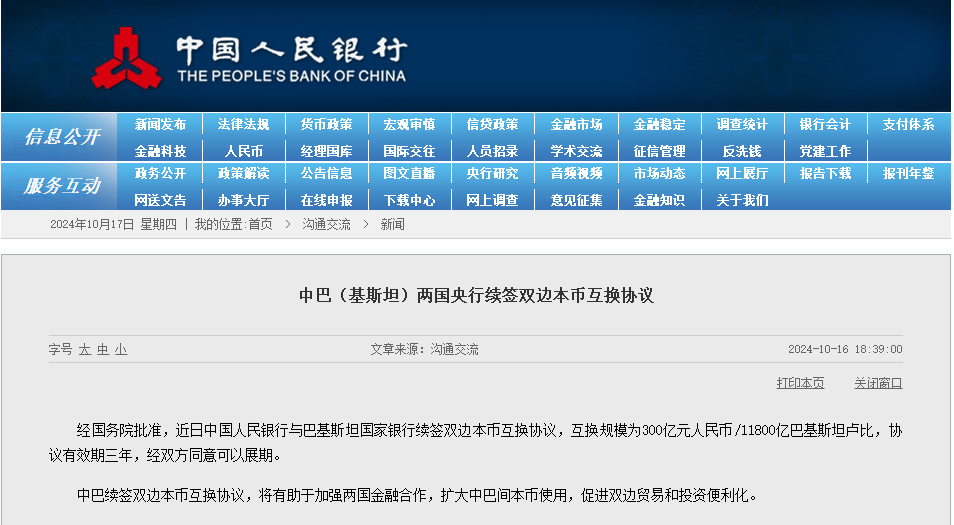Open the 新闻发布 menu item
The height and width of the screenshot is (525, 954).
pos(160,125)
